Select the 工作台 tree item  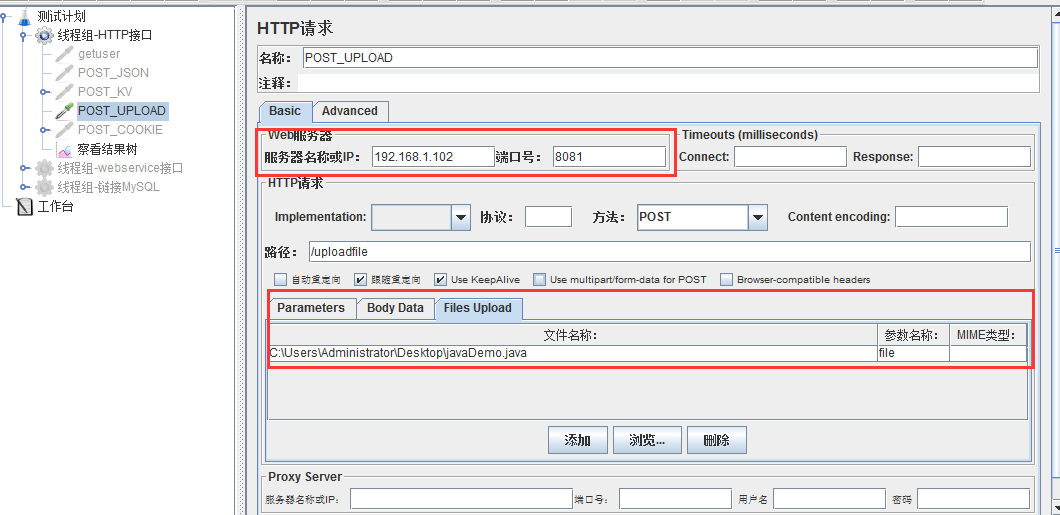coord(55,206)
